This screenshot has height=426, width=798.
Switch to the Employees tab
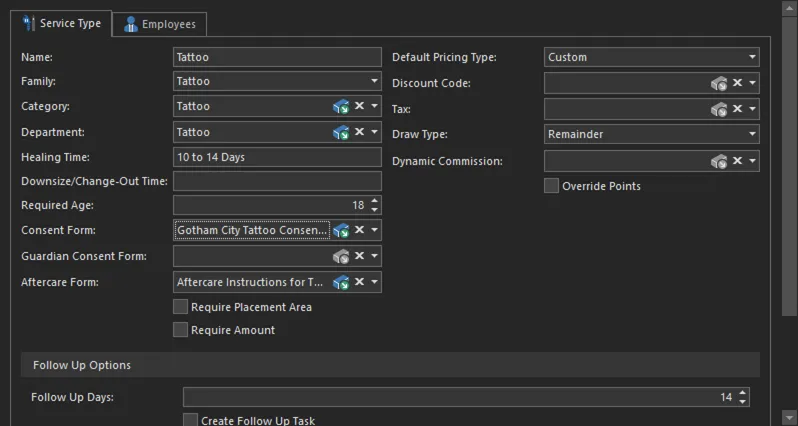coord(159,24)
